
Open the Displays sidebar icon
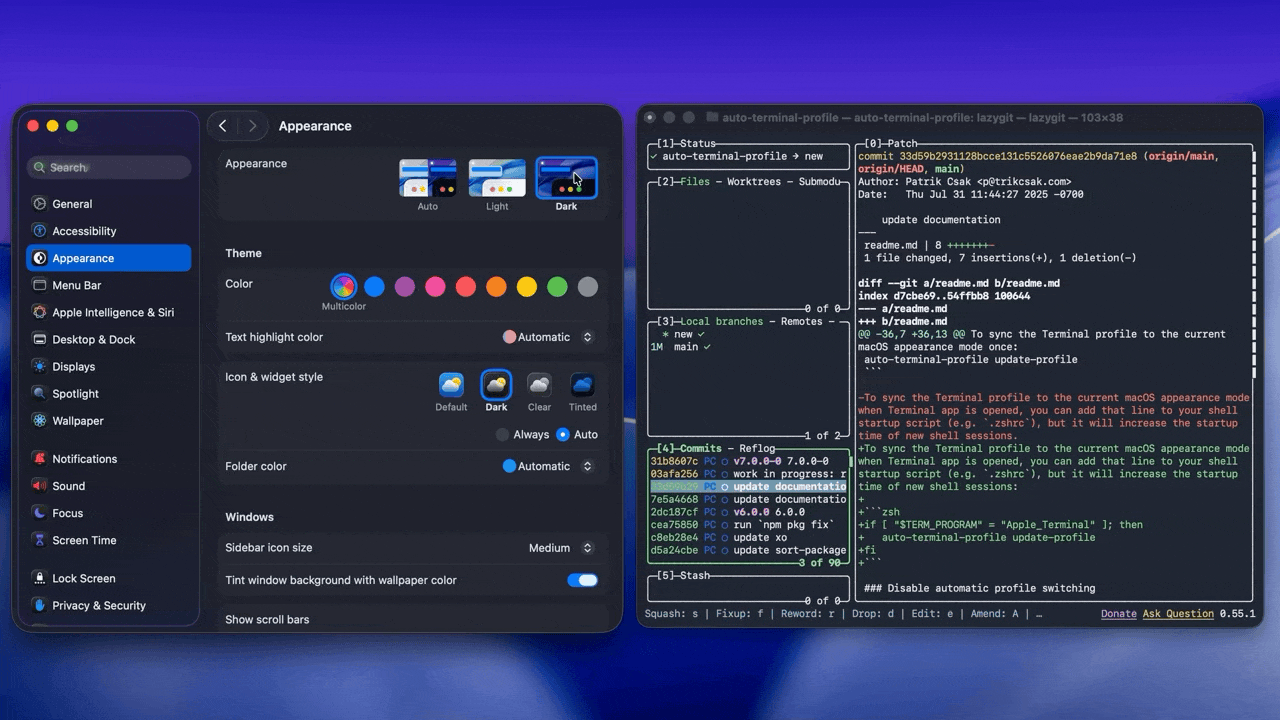(39, 367)
